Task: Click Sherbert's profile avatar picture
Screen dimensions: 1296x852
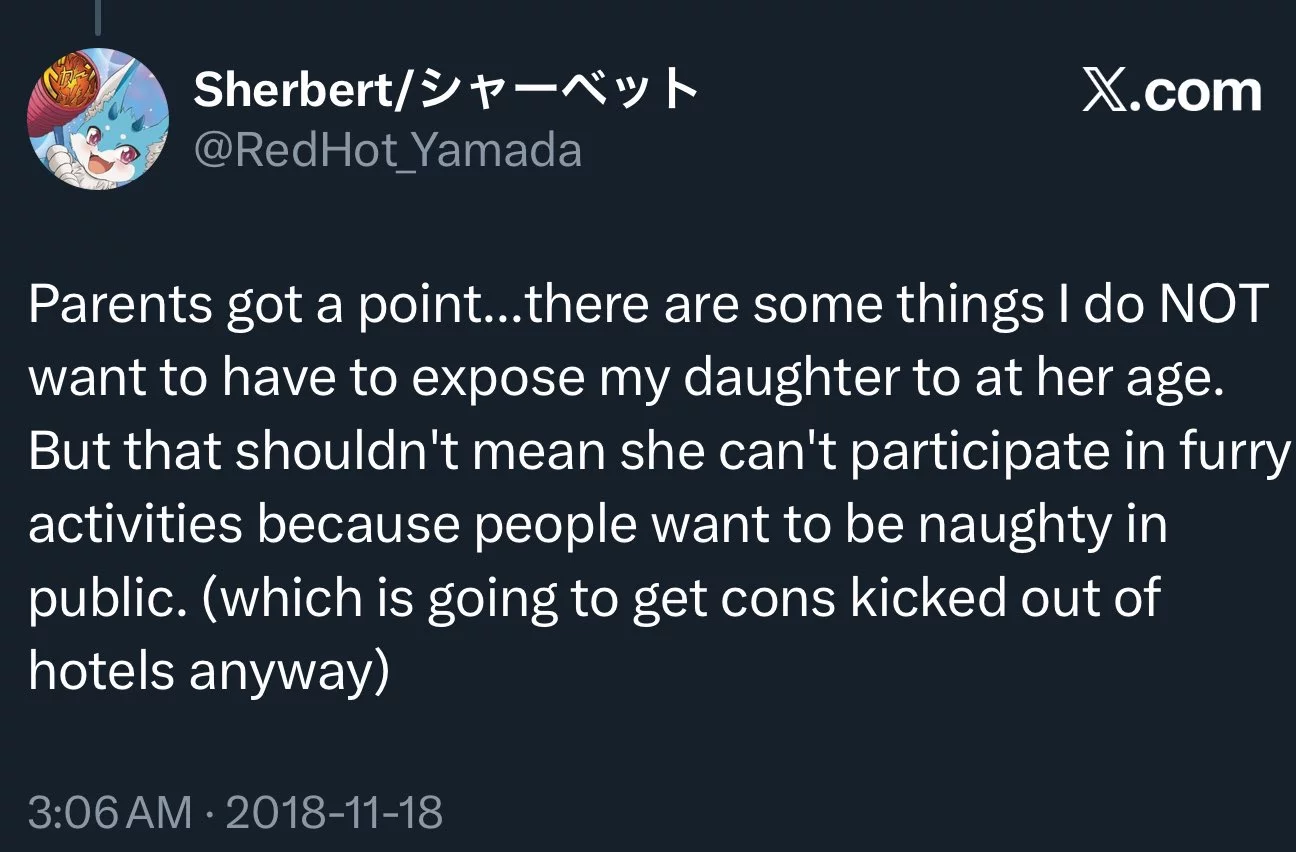Action: coord(97,119)
